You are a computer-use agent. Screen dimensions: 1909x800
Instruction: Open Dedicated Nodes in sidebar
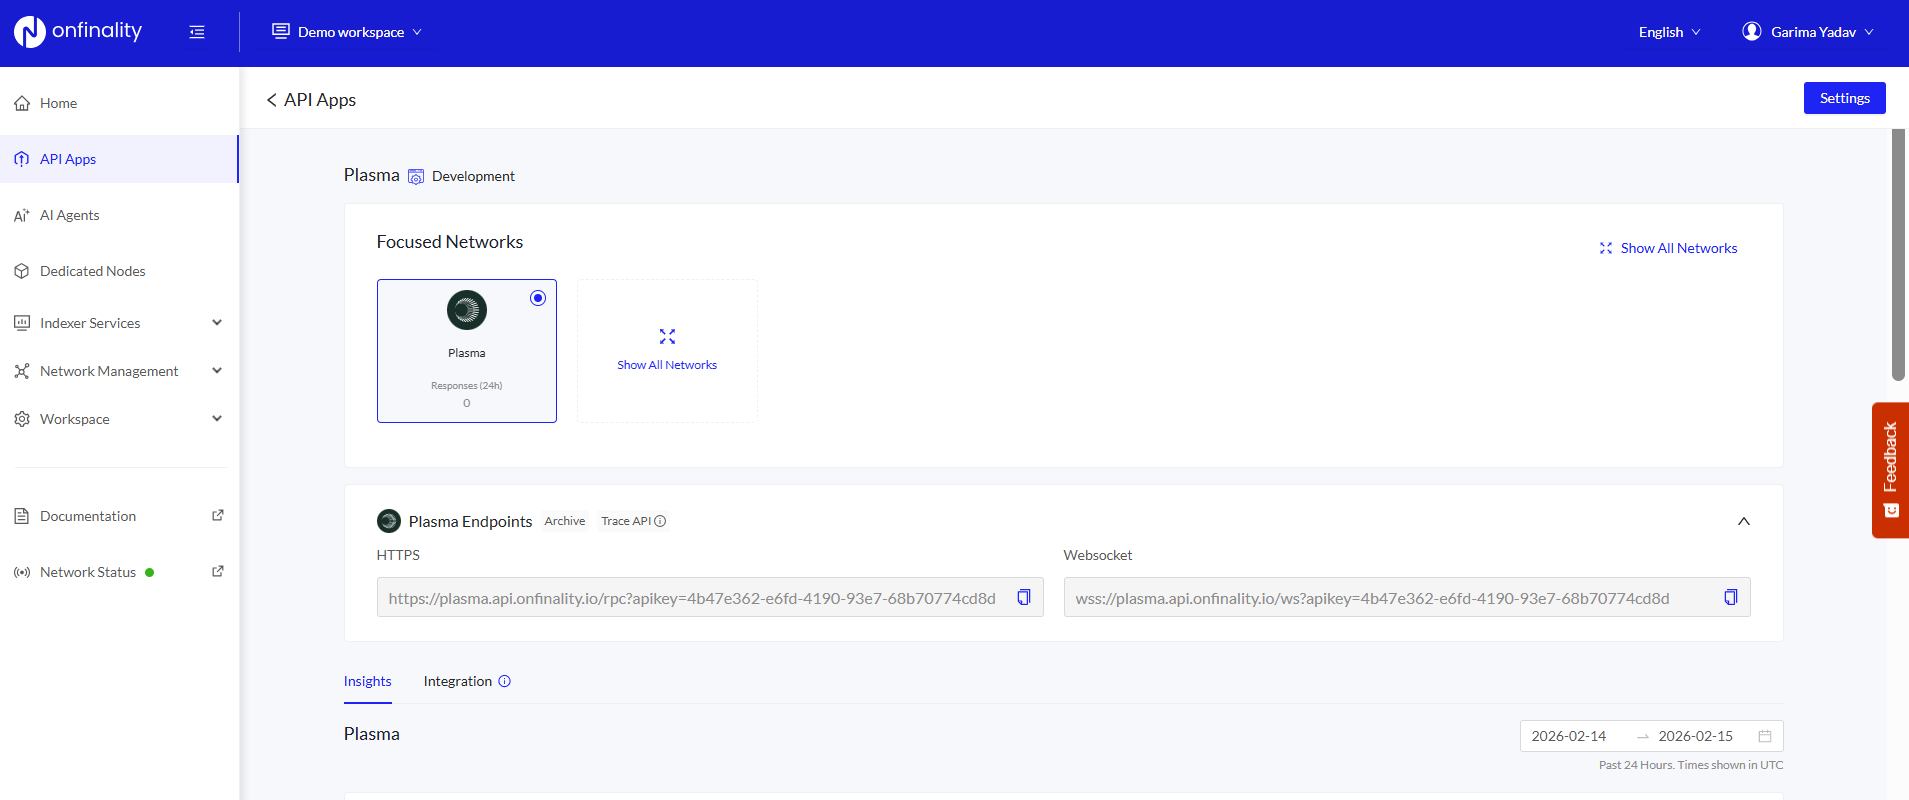tap(119, 271)
